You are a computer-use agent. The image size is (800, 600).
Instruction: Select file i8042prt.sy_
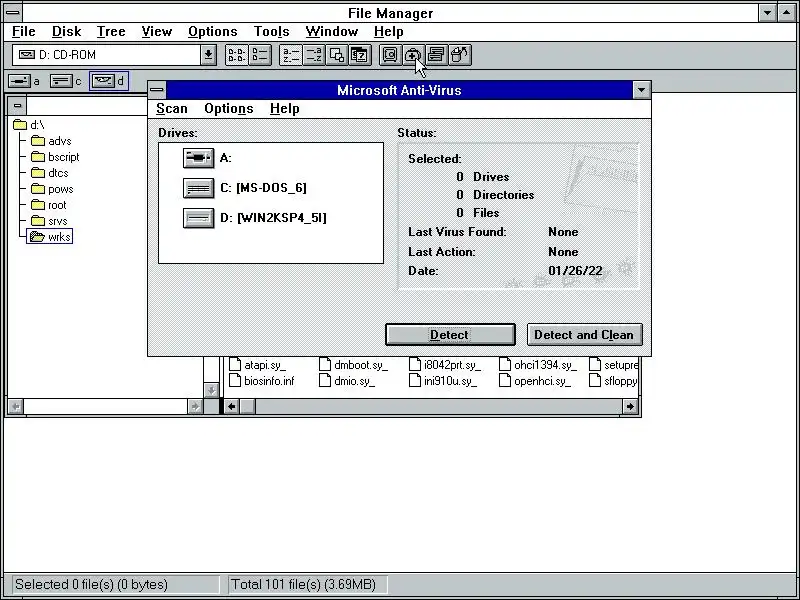(x=445, y=365)
